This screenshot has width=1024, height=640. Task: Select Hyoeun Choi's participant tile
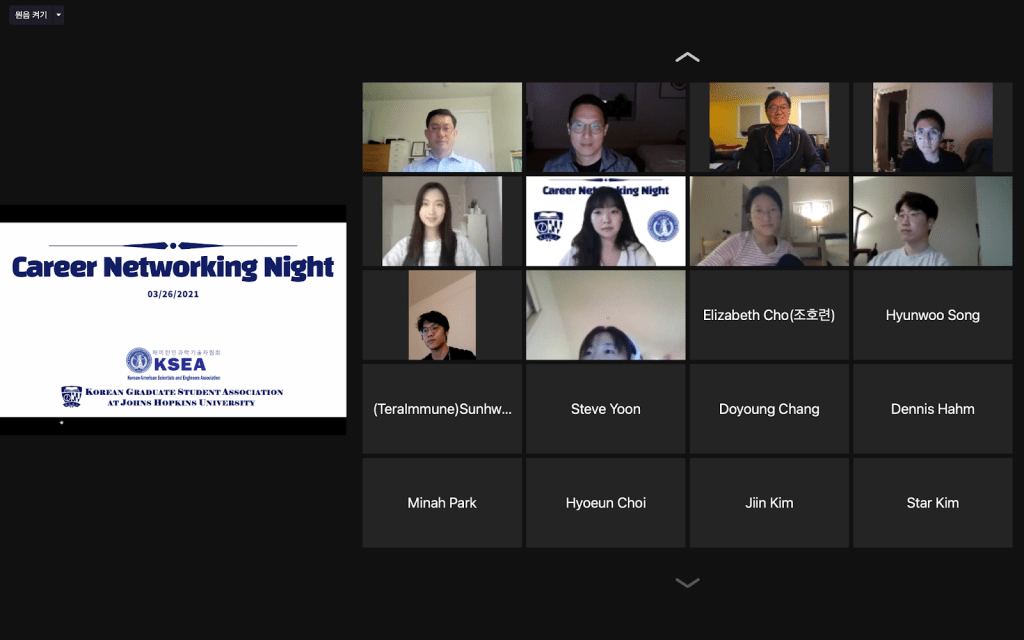click(605, 503)
